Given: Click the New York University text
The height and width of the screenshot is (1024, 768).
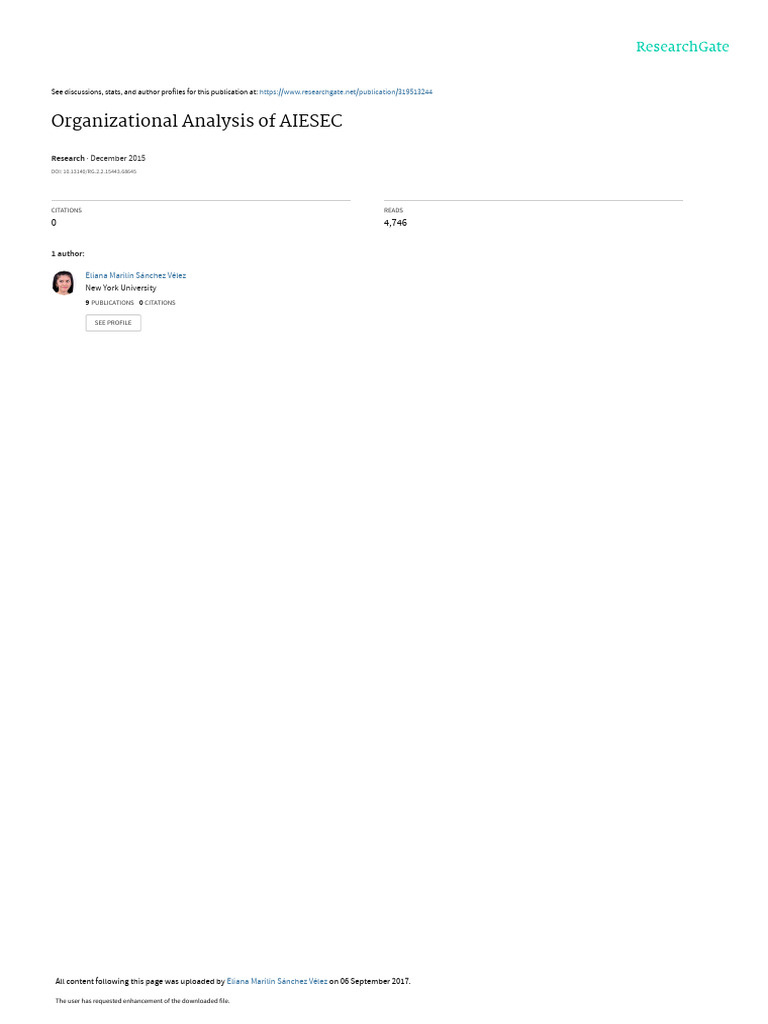Looking at the screenshot, I should tap(121, 288).
